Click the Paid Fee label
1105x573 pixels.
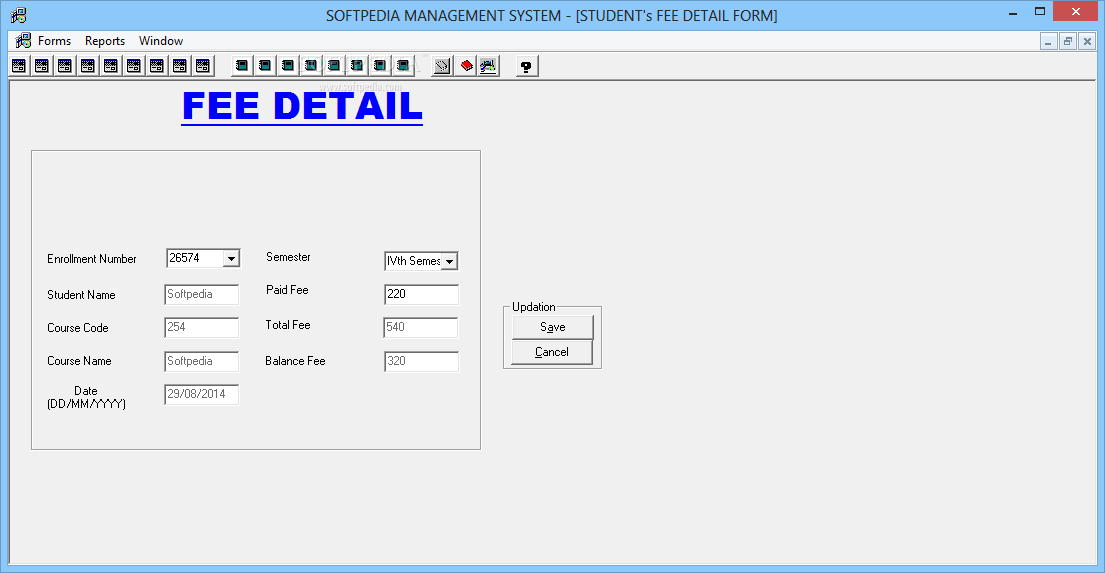[287, 290]
